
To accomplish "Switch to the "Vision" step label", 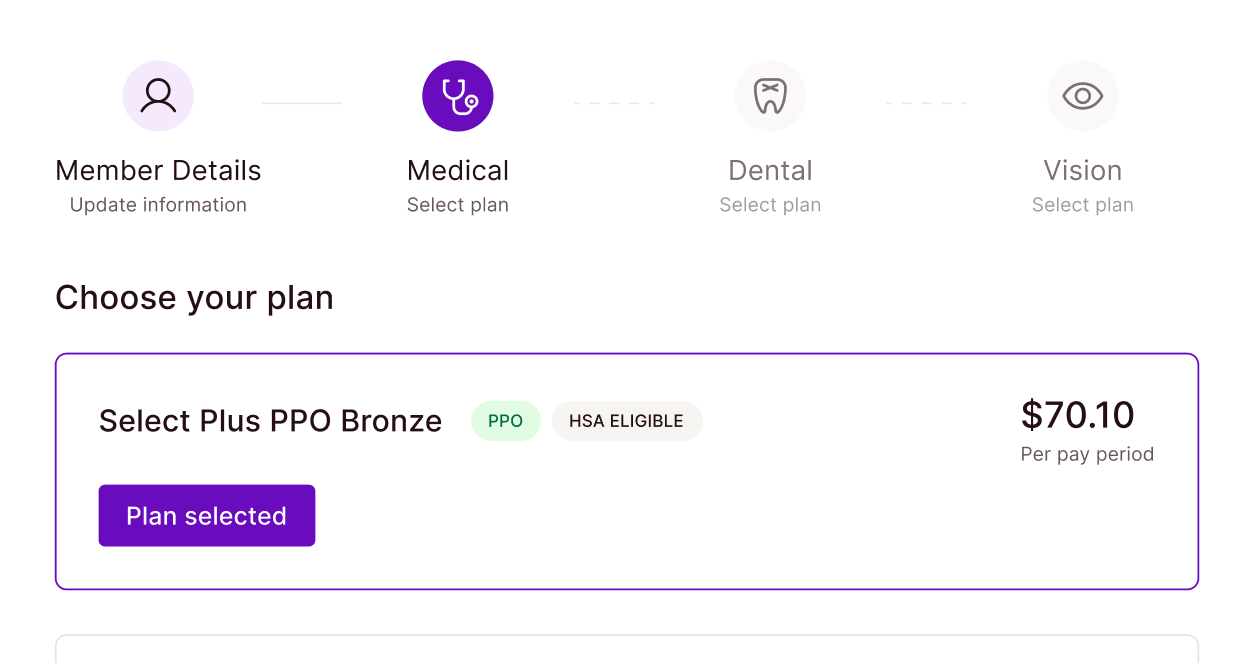I will (1082, 171).
